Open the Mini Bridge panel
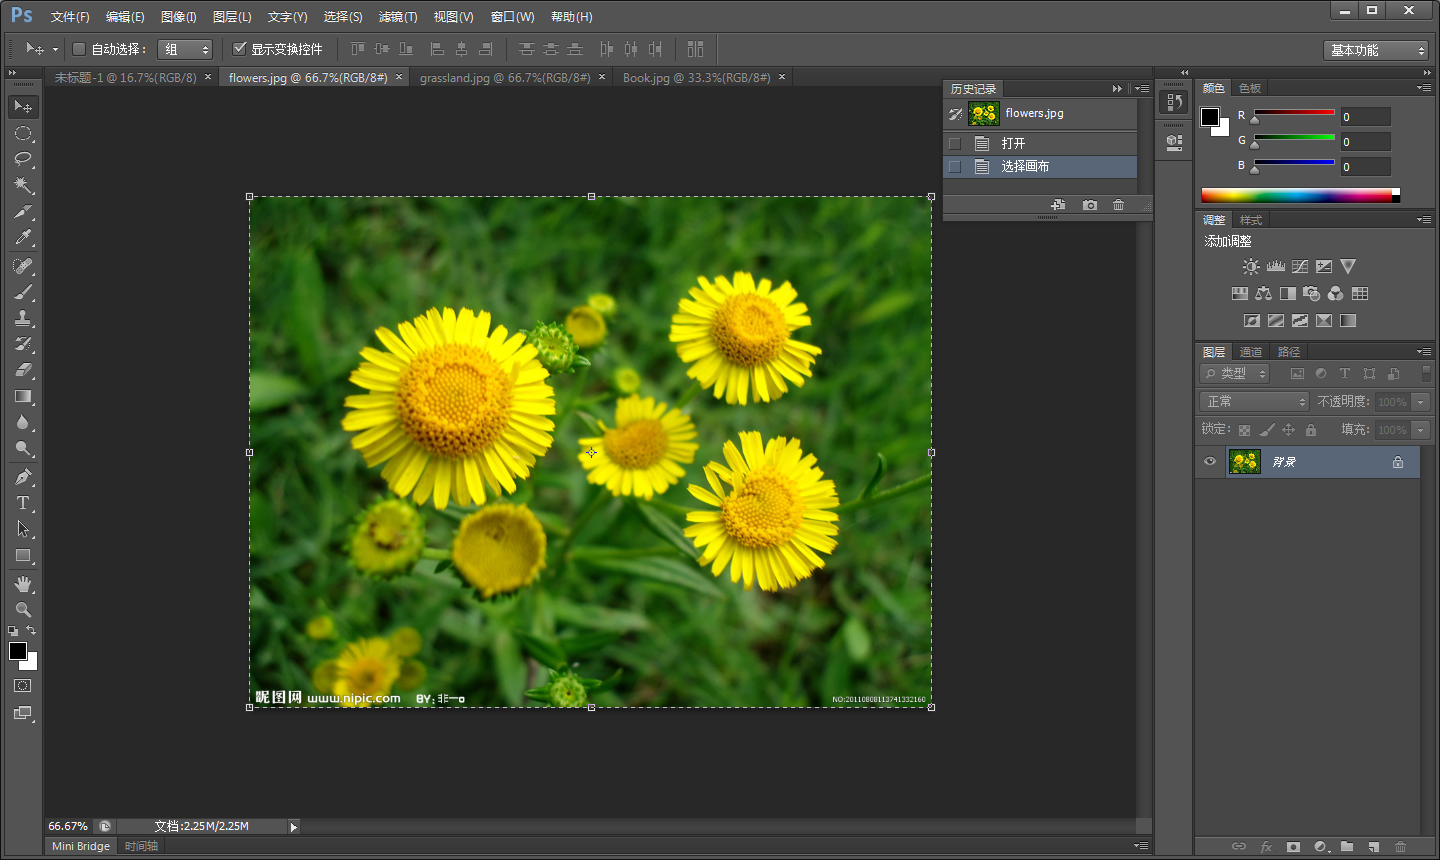 pos(81,846)
